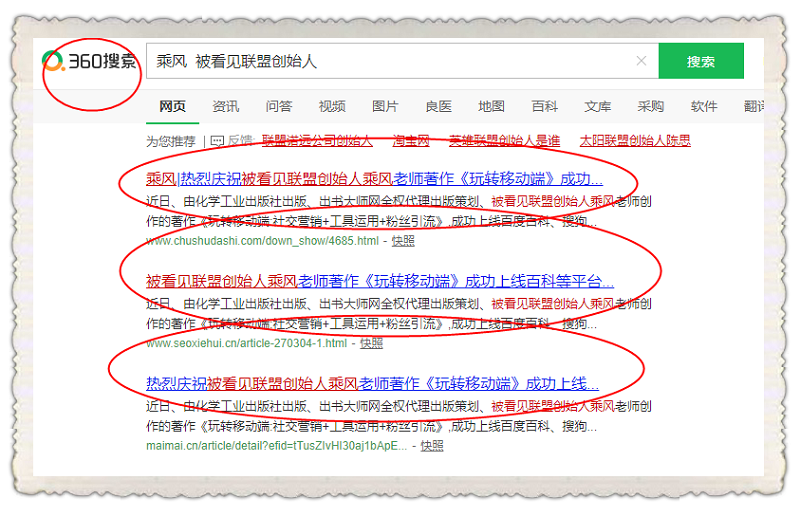Image resolution: width=800 pixels, height=517 pixels.
Task: Click the 反馈 feedback icon
Action: (x=218, y=141)
